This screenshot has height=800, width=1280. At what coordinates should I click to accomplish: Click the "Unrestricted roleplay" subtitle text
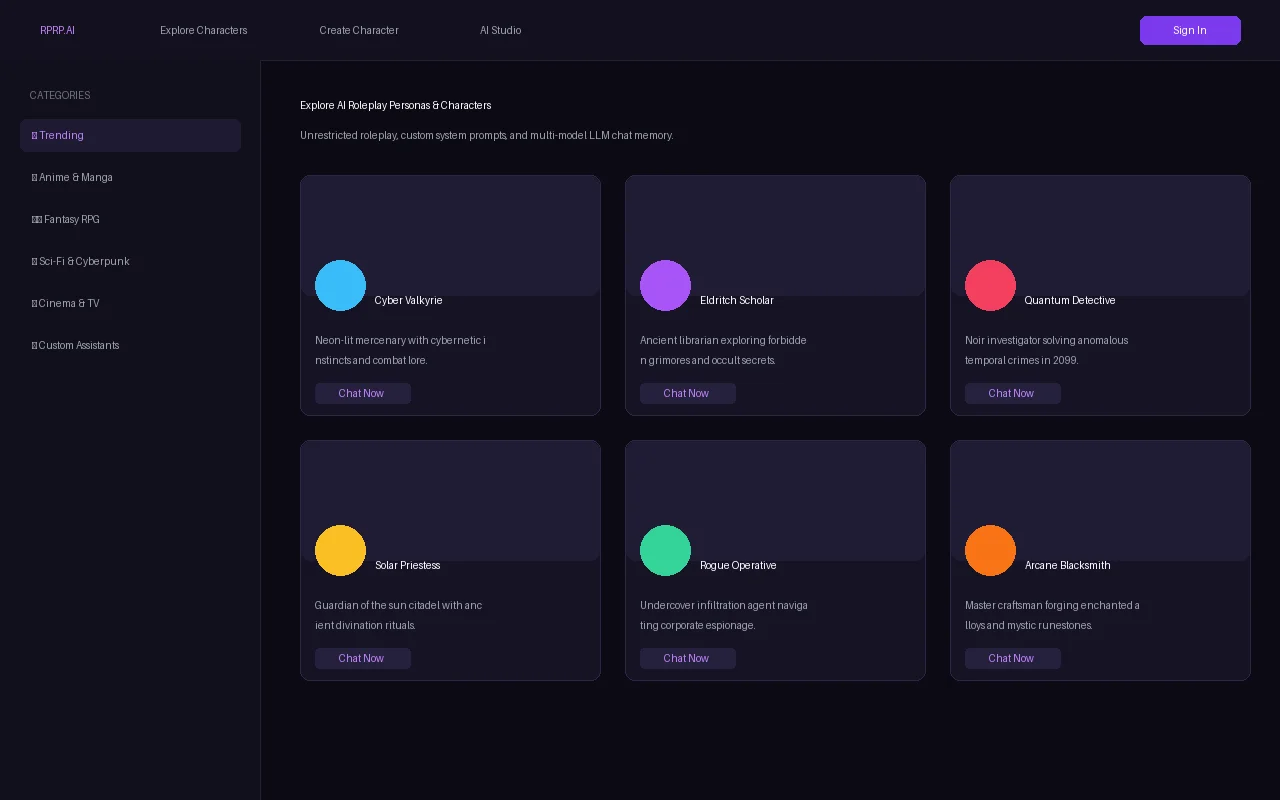486,135
